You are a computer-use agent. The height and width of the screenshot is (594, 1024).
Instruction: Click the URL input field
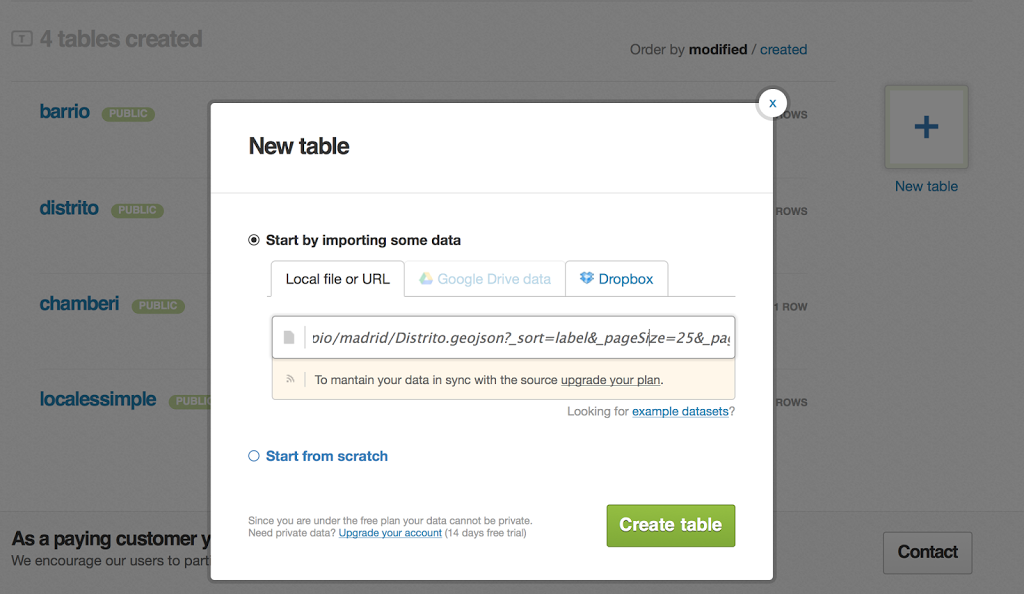(x=520, y=338)
